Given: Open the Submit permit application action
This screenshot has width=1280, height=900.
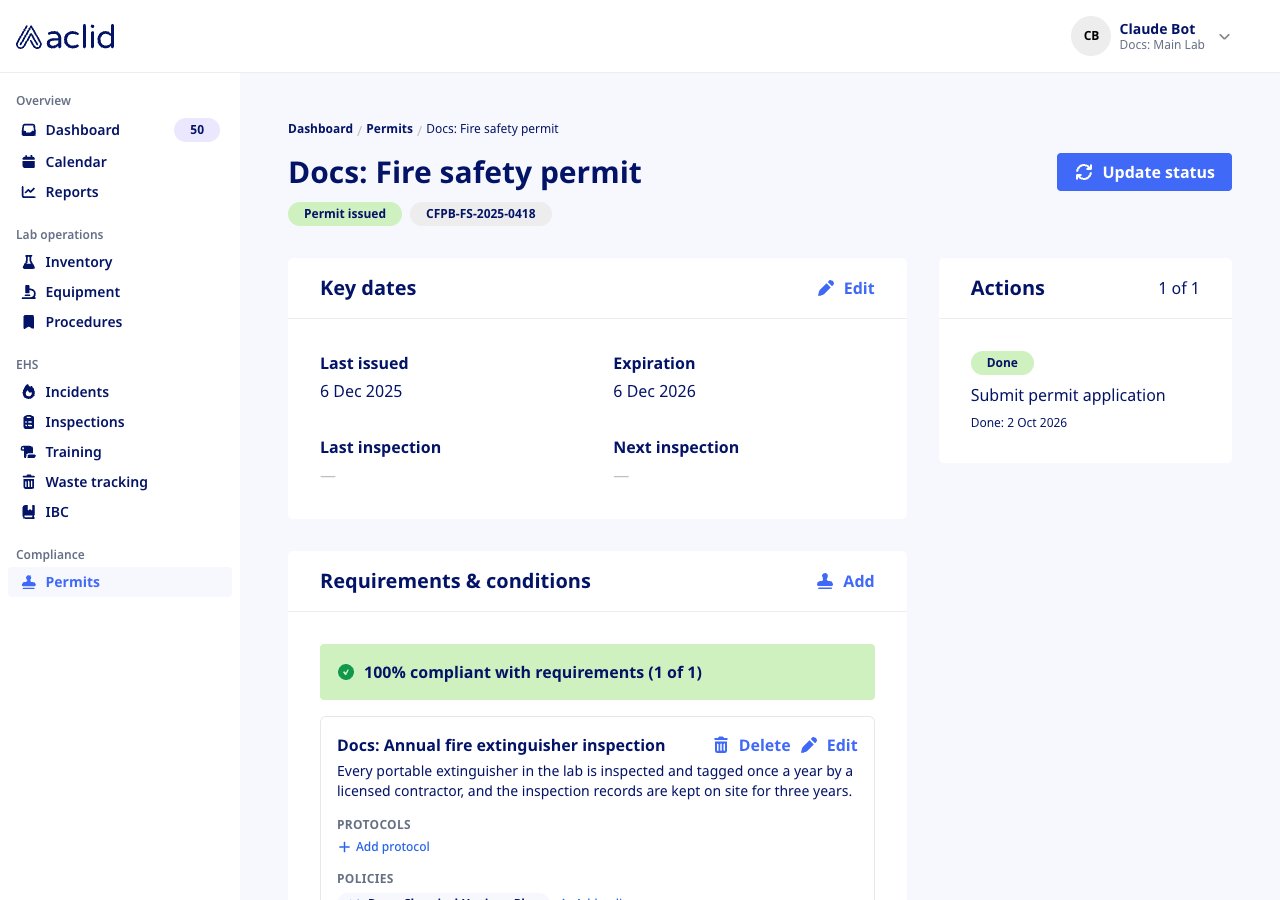Looking at the screenshot, I should (x=1068, y=395).
